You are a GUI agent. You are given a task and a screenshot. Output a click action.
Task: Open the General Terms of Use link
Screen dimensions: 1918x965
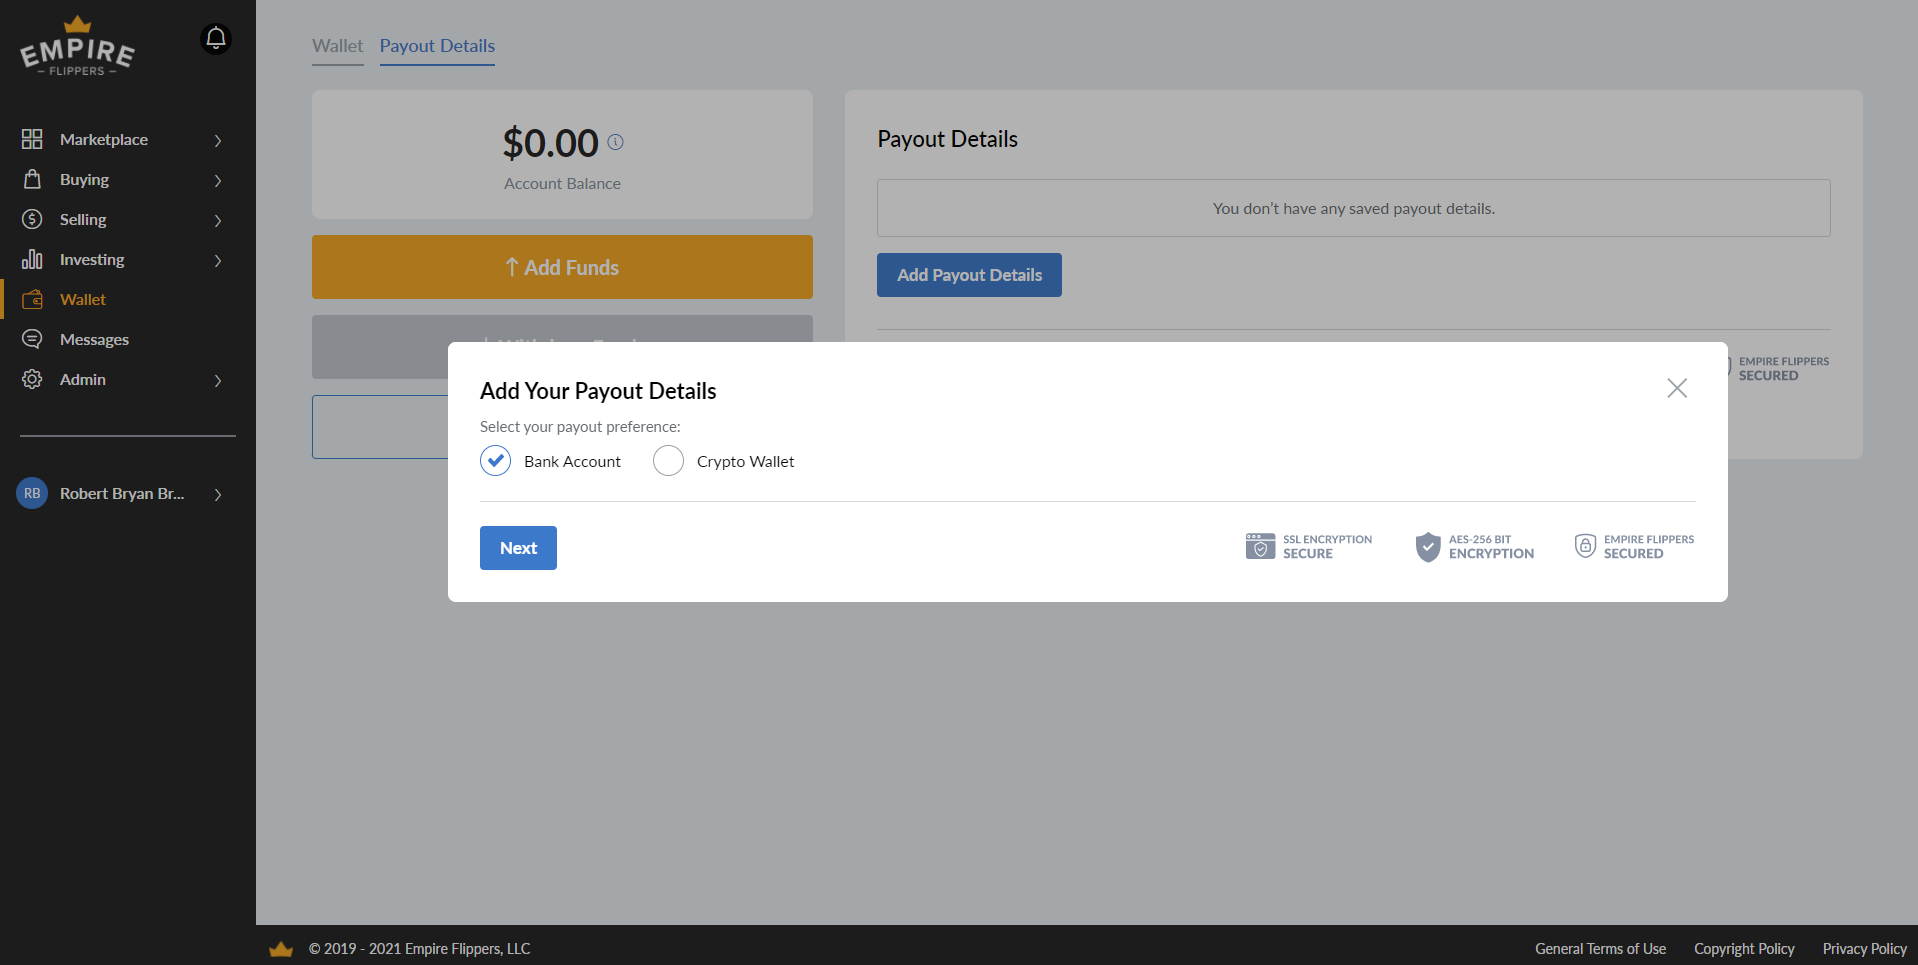1600,949
